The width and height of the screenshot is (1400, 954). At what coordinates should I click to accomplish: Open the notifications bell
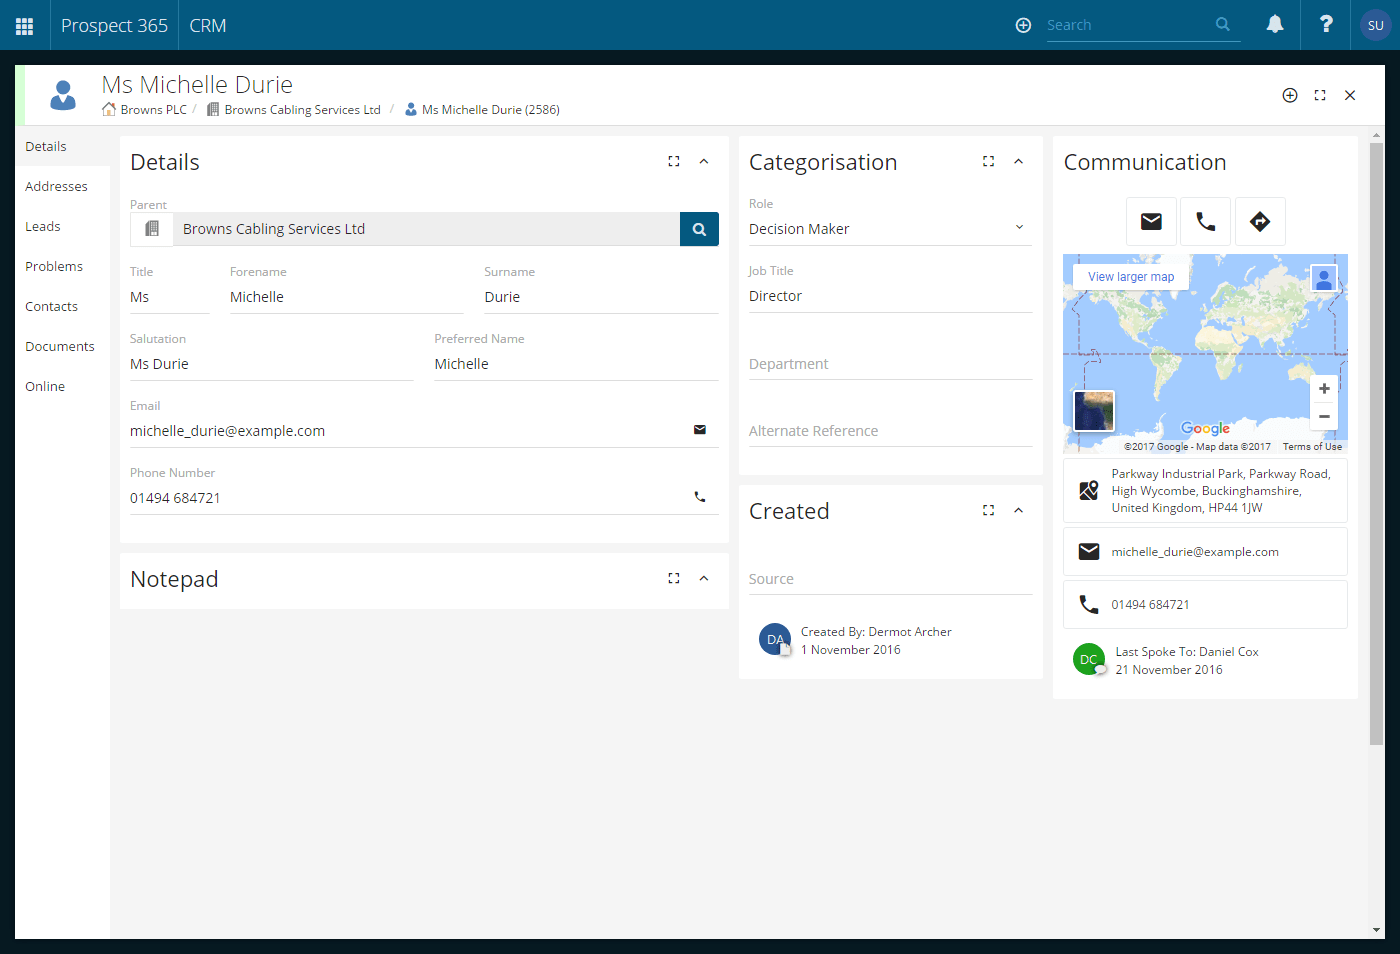point(1274,24)
